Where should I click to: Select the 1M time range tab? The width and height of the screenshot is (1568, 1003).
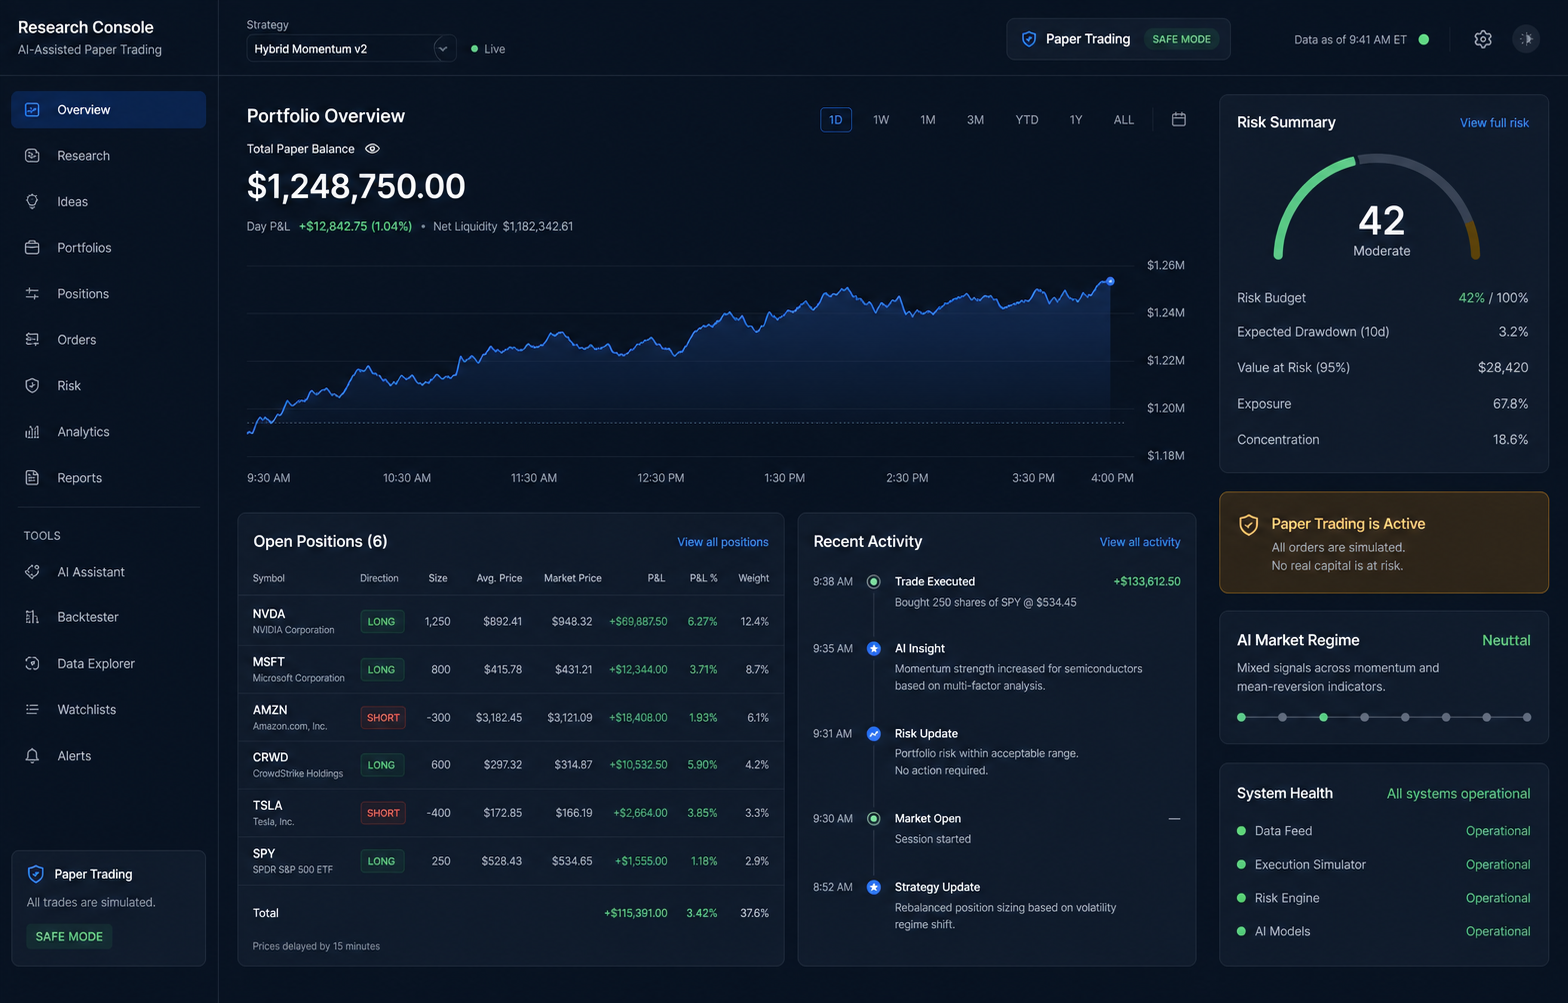[x=928, y=120]
